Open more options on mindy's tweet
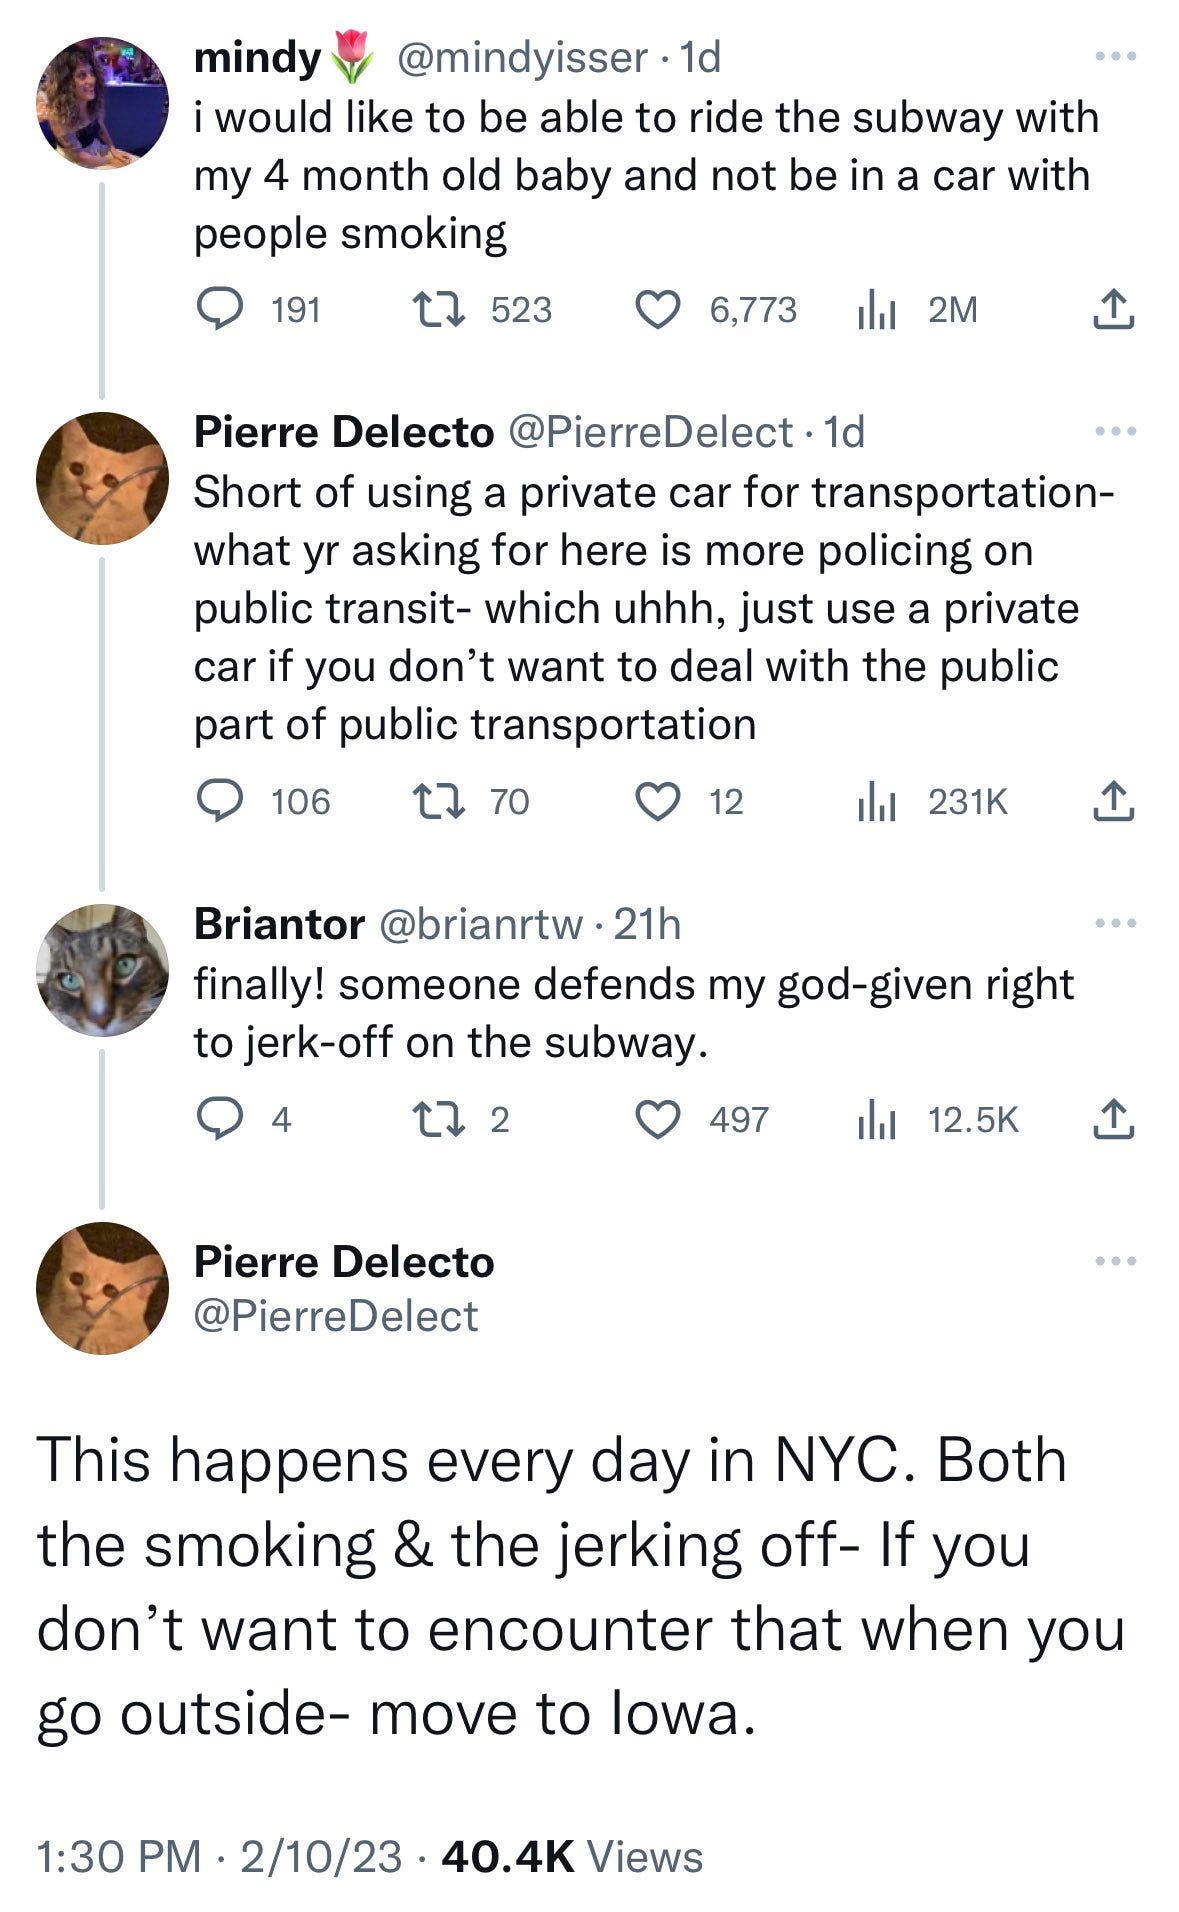1179x1912 pixels. coord(1115,58)
